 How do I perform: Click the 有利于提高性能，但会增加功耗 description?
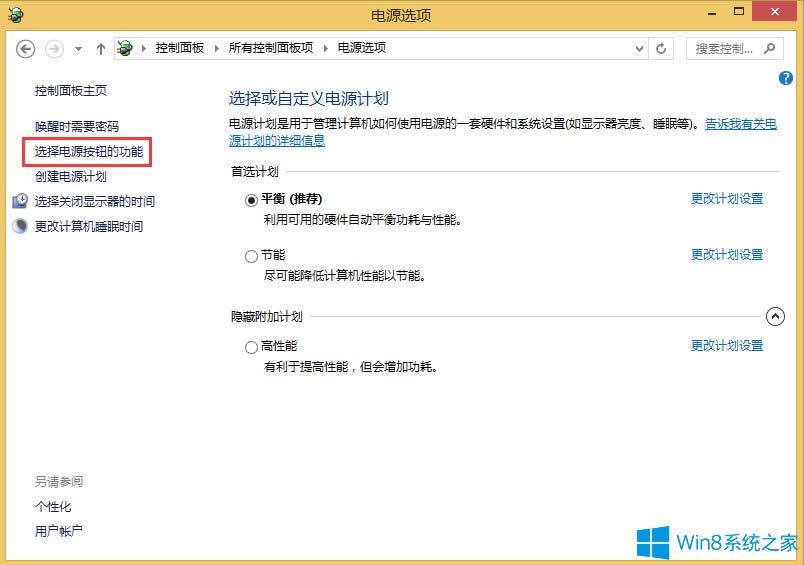(351, 368)
